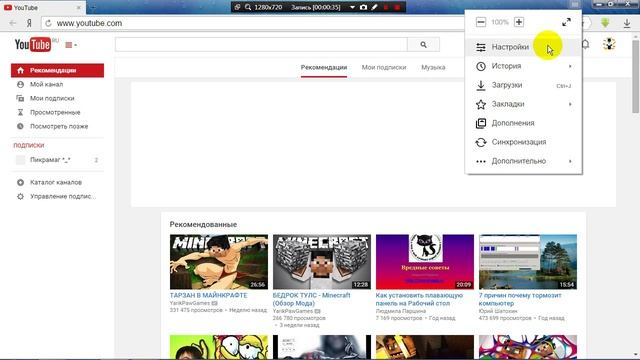Click the YouTube logo
The image size is (640, 360).
[33, 44]
